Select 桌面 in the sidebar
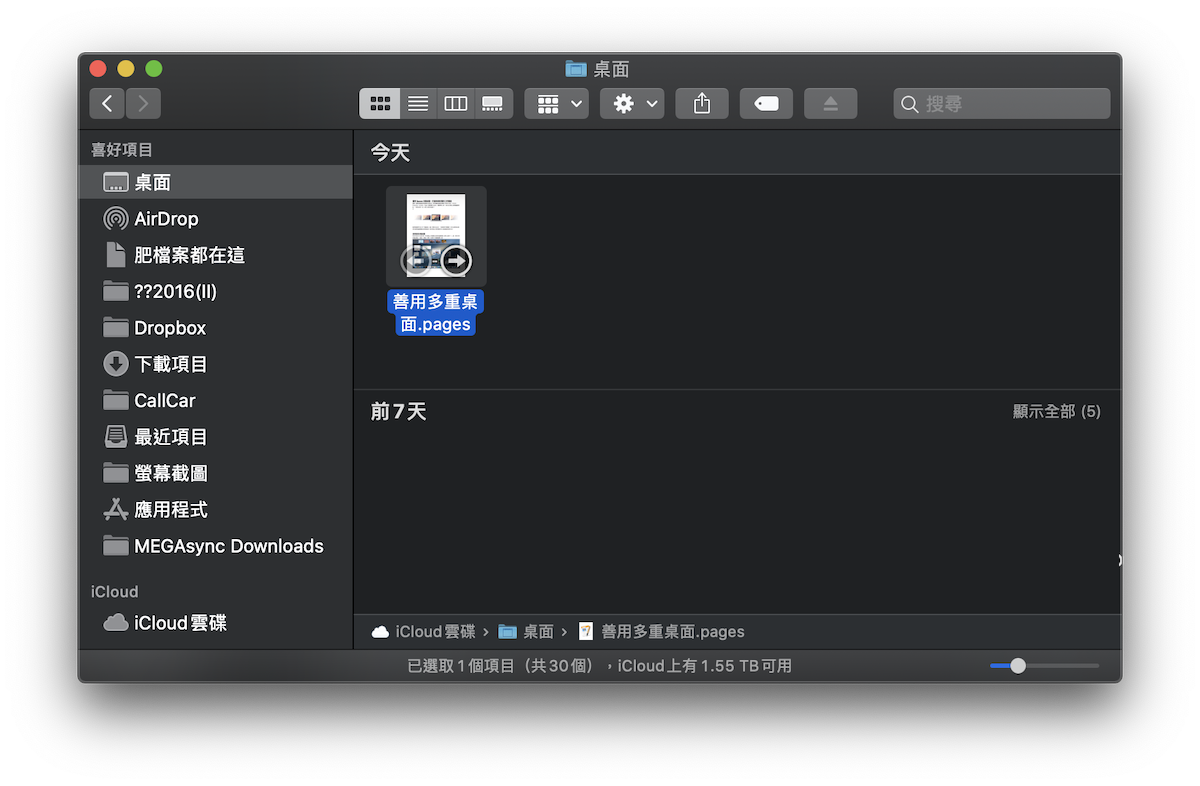Image resolution: width=1200 pixels, height=786 pixels. point(215,182)
